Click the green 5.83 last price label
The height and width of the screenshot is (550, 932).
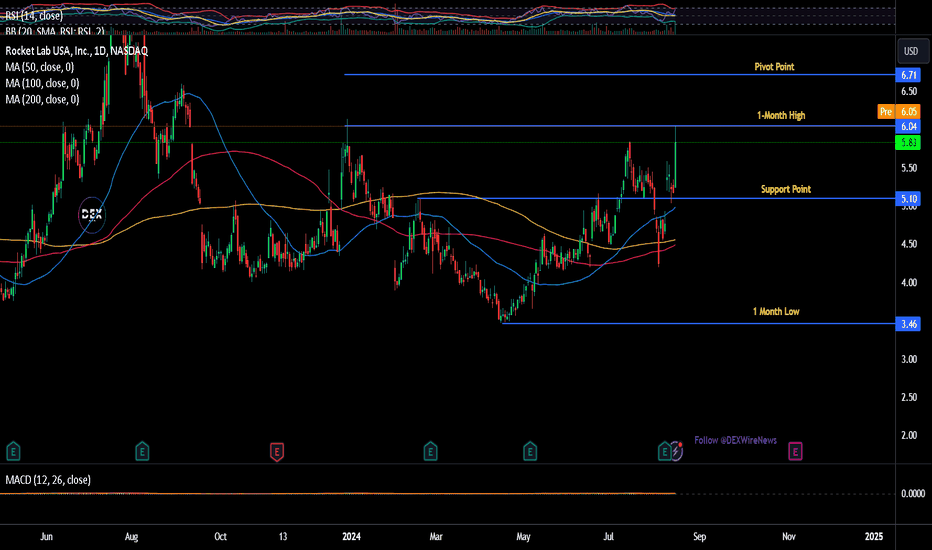point(908,143)
